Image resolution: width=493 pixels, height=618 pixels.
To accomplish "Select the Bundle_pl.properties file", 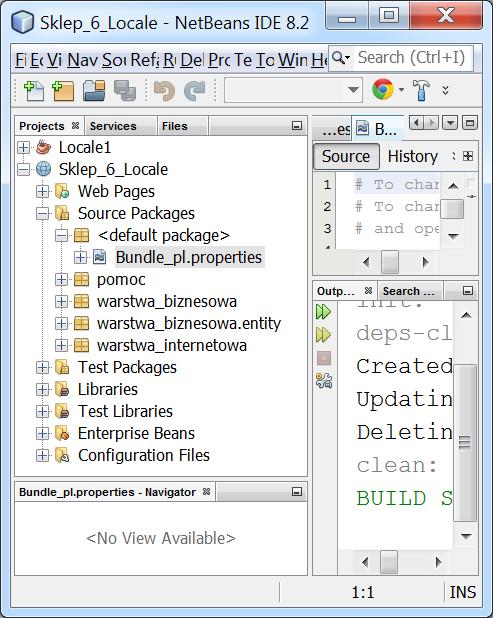I will coord(189,257).
